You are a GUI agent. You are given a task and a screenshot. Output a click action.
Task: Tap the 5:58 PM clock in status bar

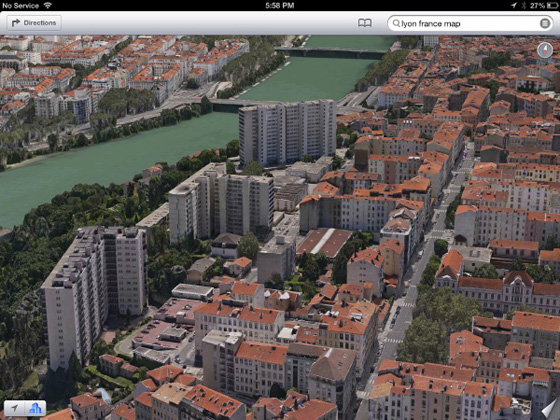coord(280,5)
